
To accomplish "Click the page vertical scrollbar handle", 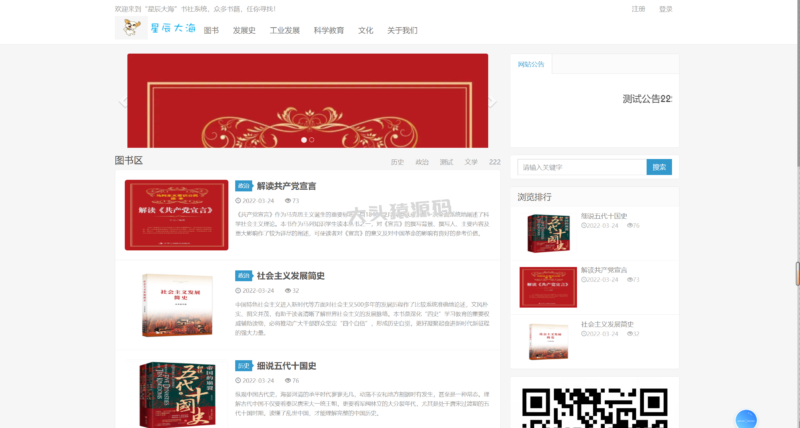I will click(x=796, y=272).
